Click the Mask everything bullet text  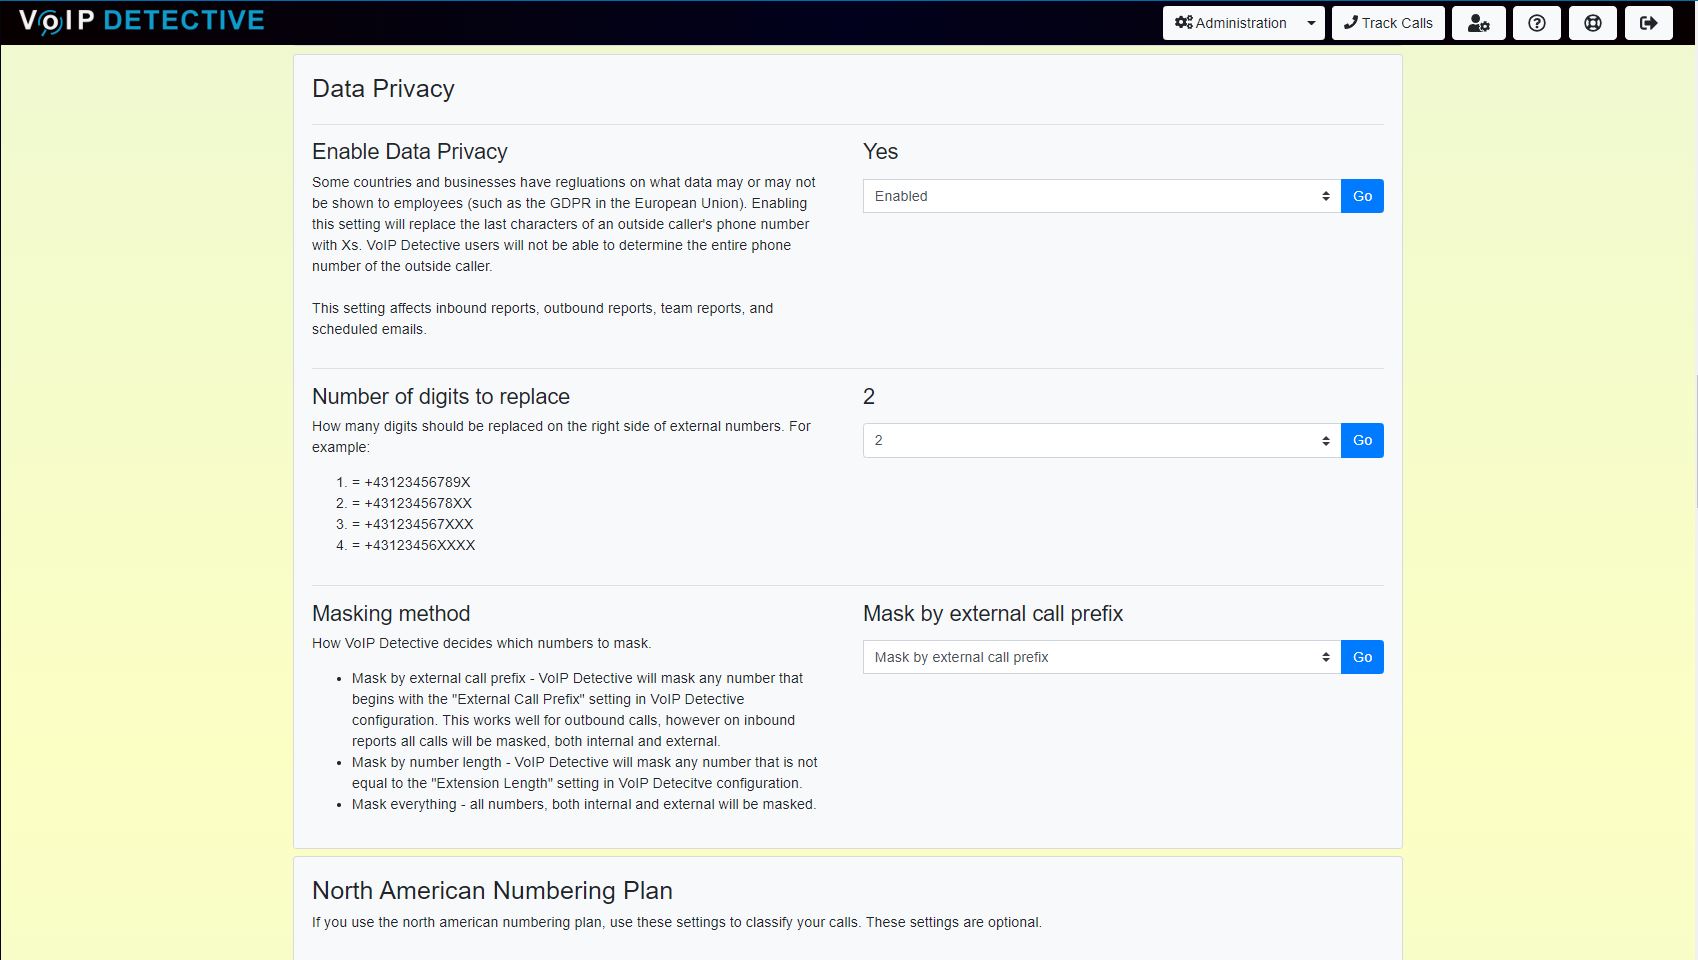(x=583, y=804)
